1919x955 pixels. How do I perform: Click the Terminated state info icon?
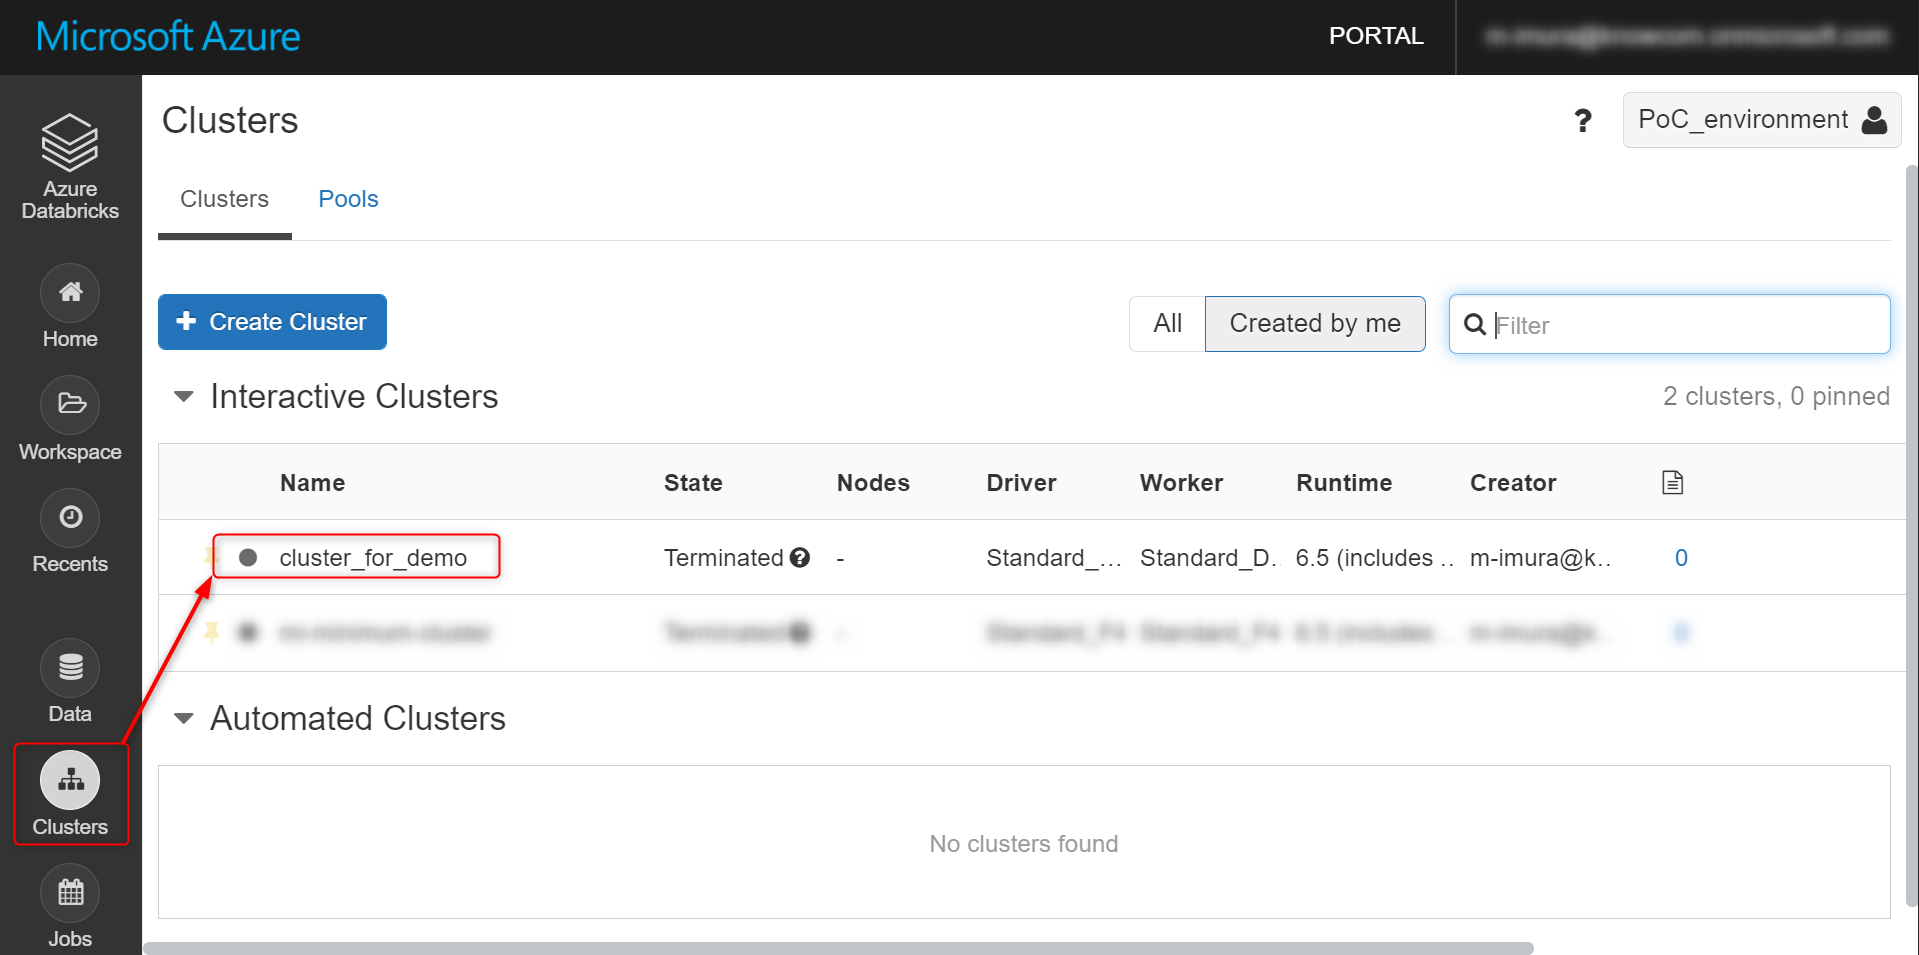point(799,558)
